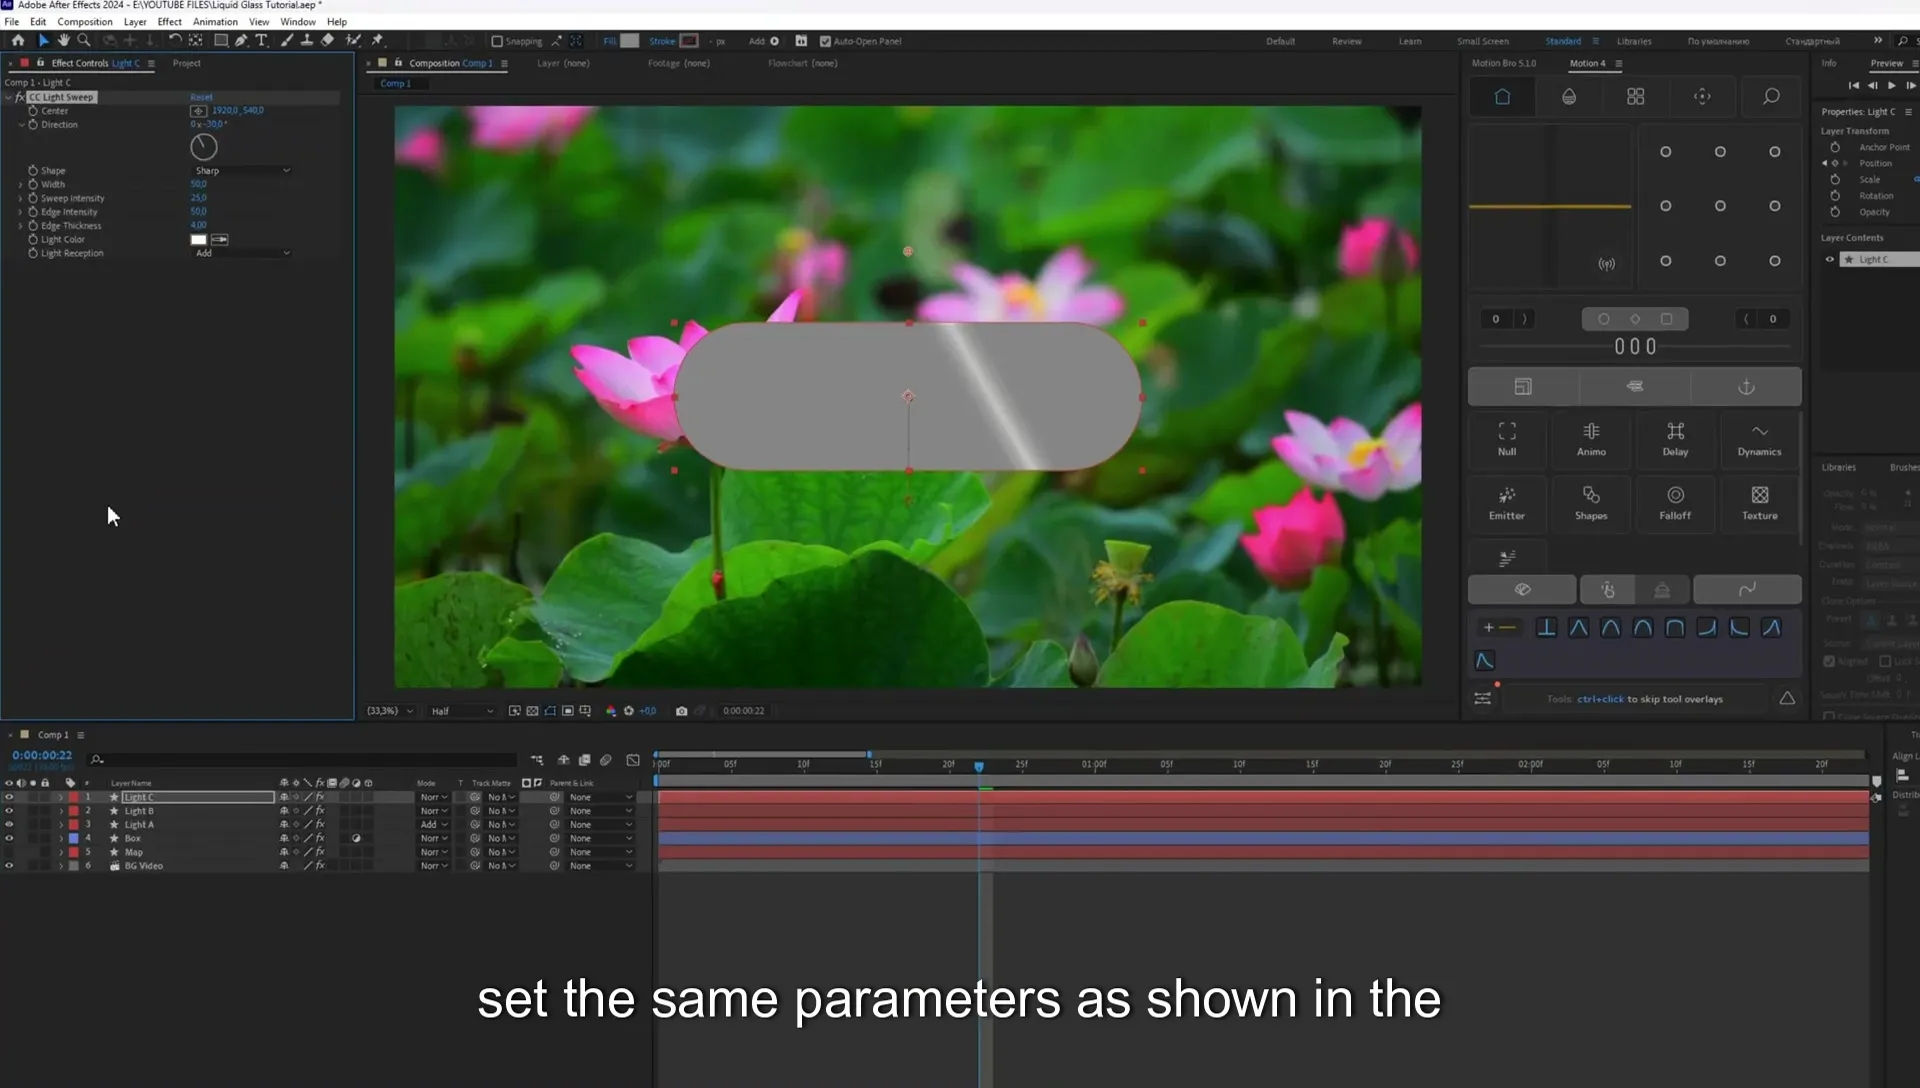Viewport: 1920px width, 1088px height.
Task: Open the Animation menu
Action: coord(215,21)
